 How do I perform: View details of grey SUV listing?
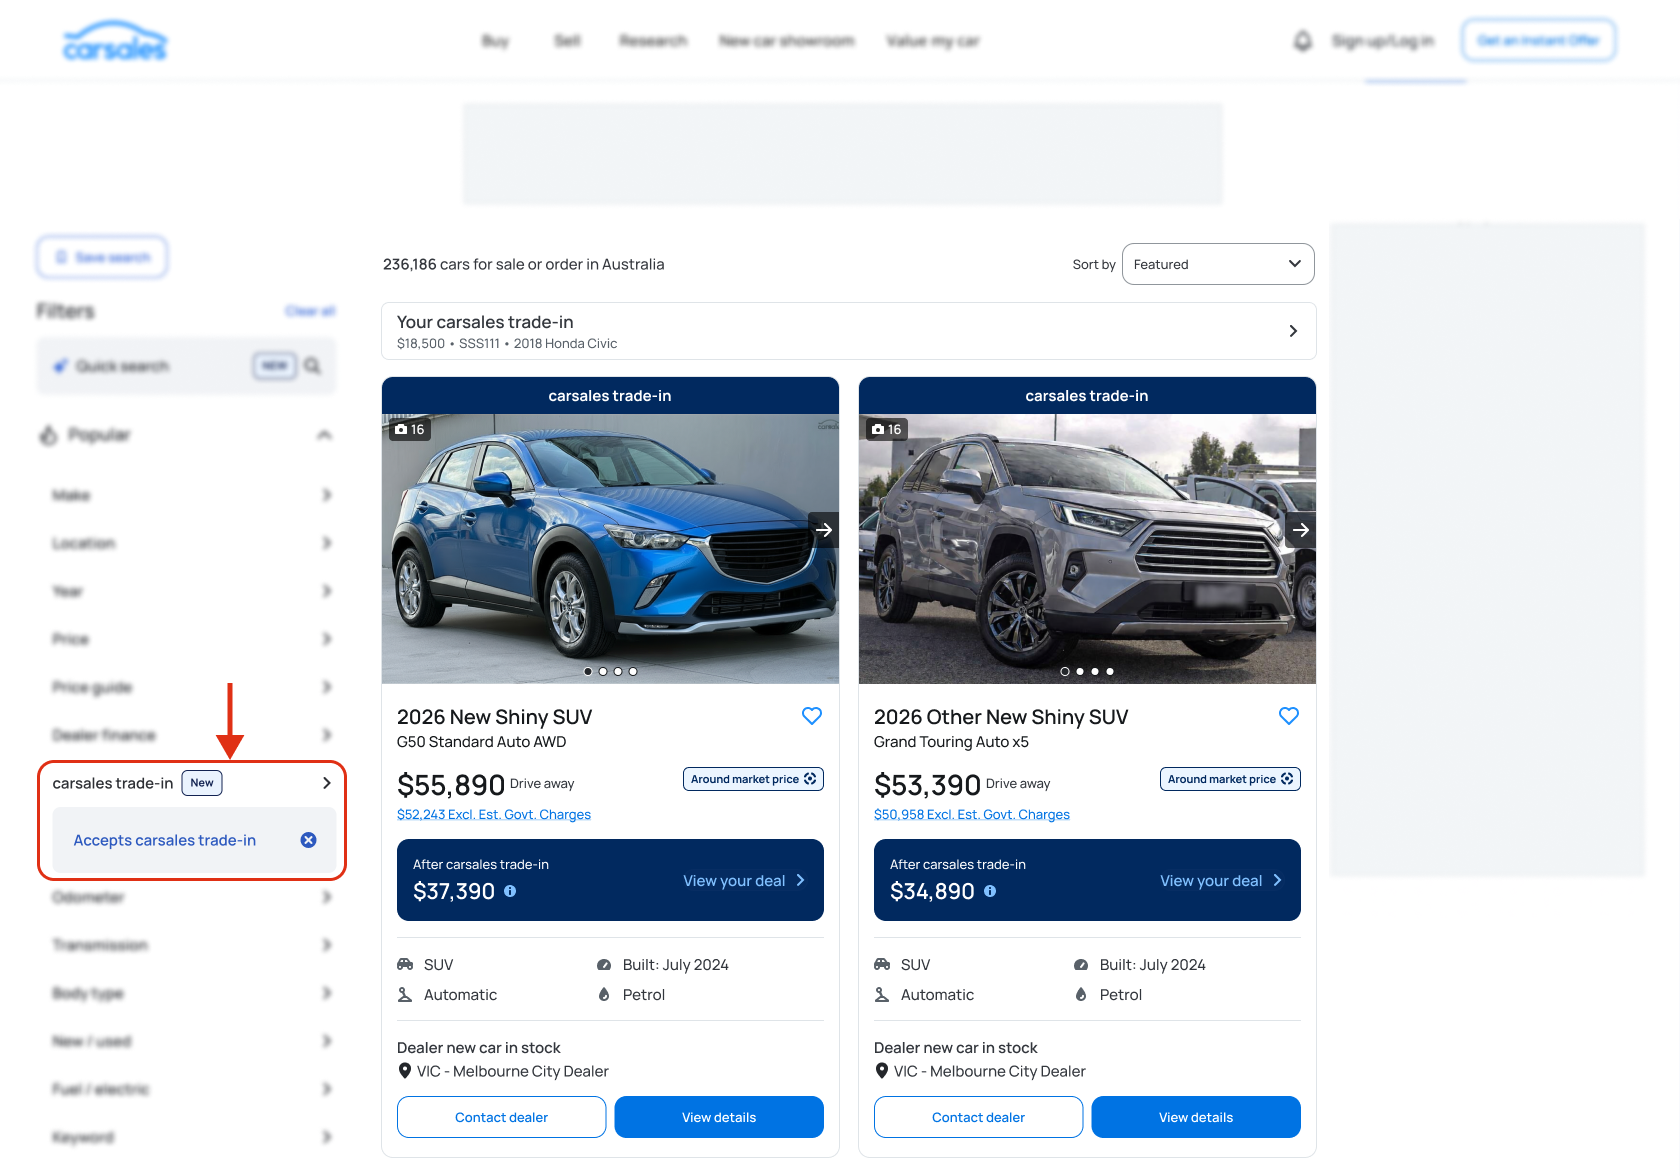point(1195,1117)
